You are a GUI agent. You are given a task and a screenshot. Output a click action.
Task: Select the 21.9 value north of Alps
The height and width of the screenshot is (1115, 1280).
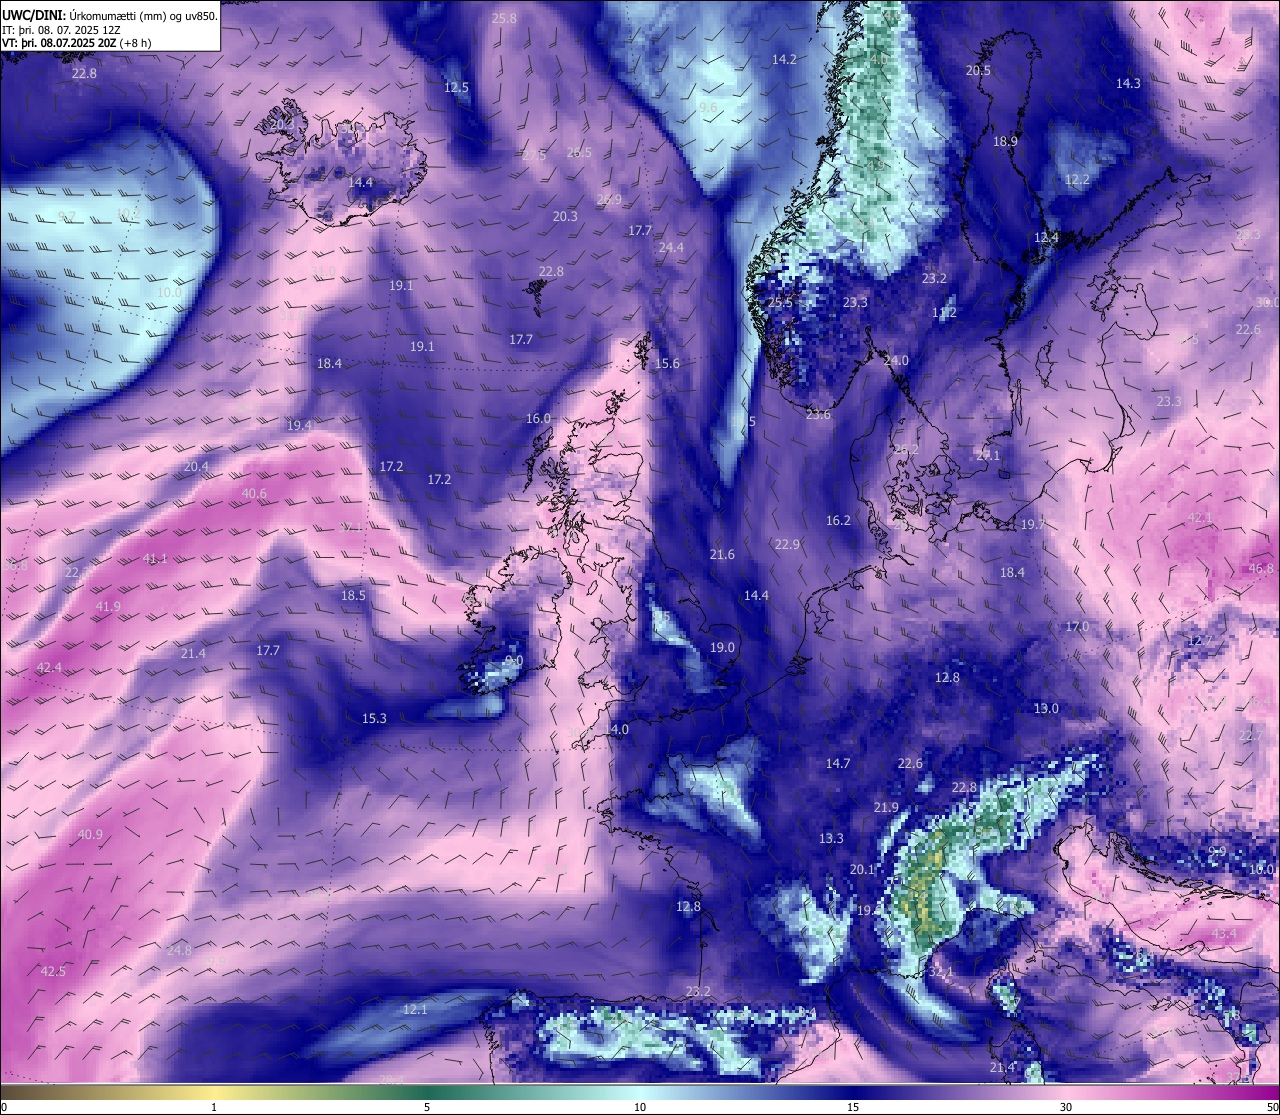(x=886, y=807)
